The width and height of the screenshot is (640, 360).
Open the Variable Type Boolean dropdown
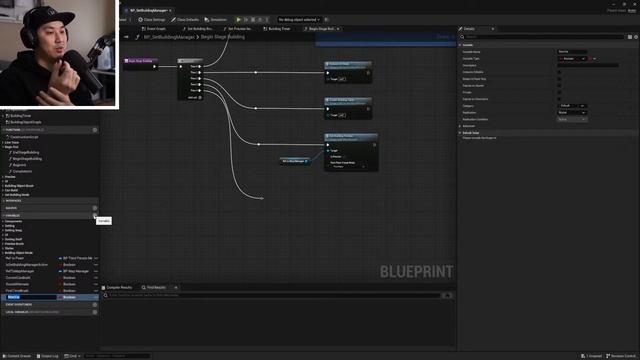pyautogui.click(x=572, y=59)
